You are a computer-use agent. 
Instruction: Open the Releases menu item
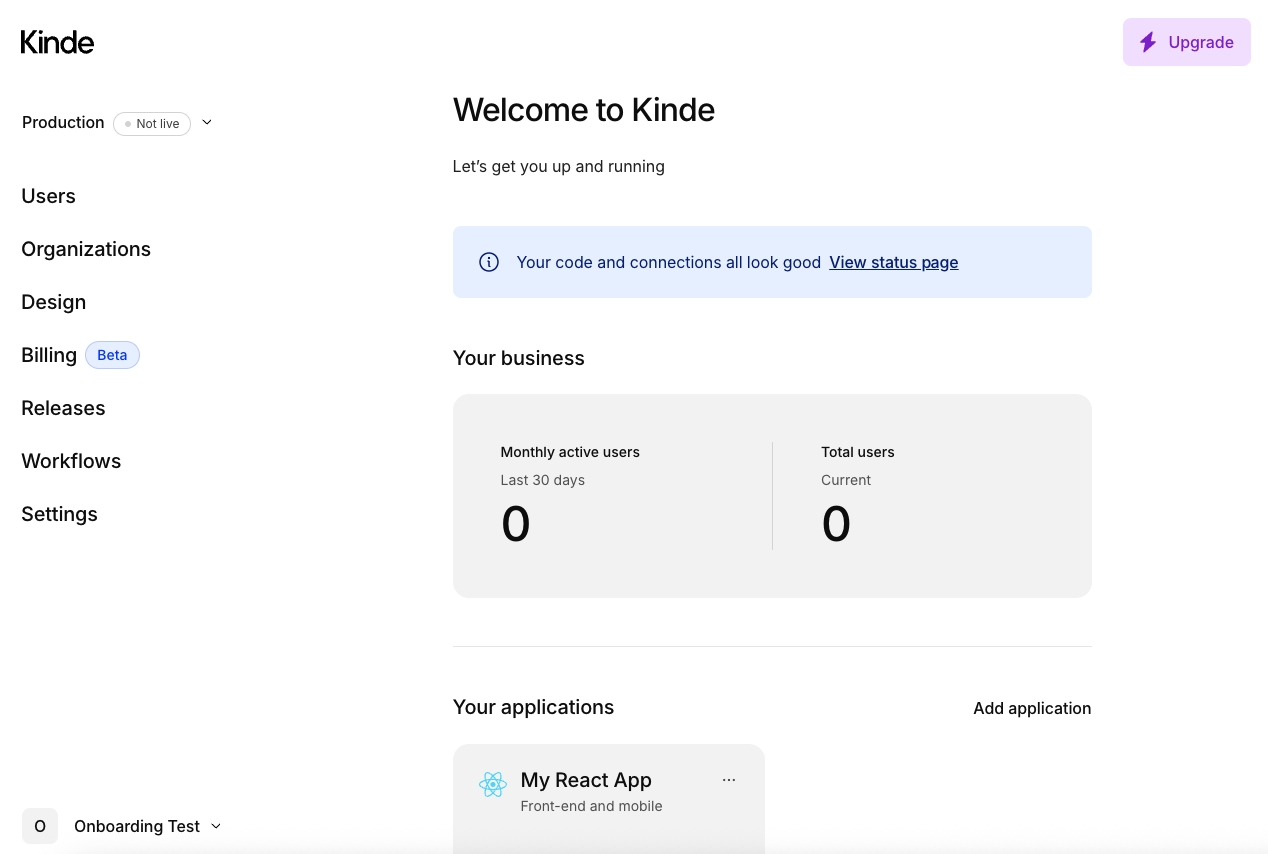63,408
